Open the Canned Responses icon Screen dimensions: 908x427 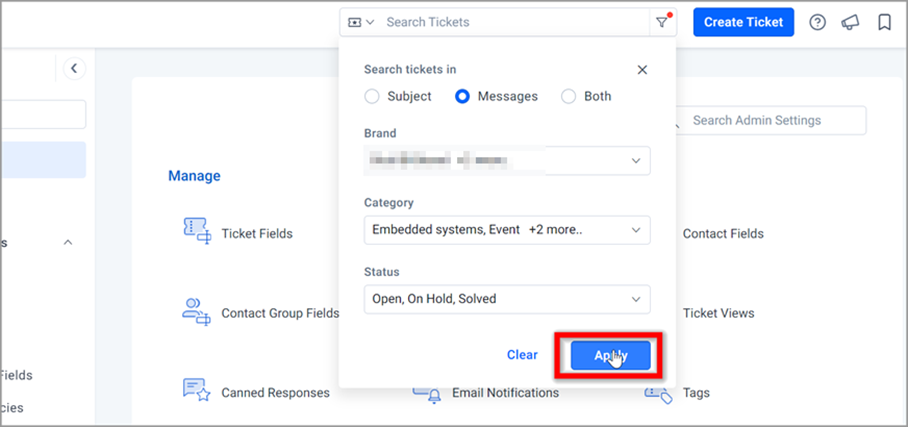coord(196,390)
